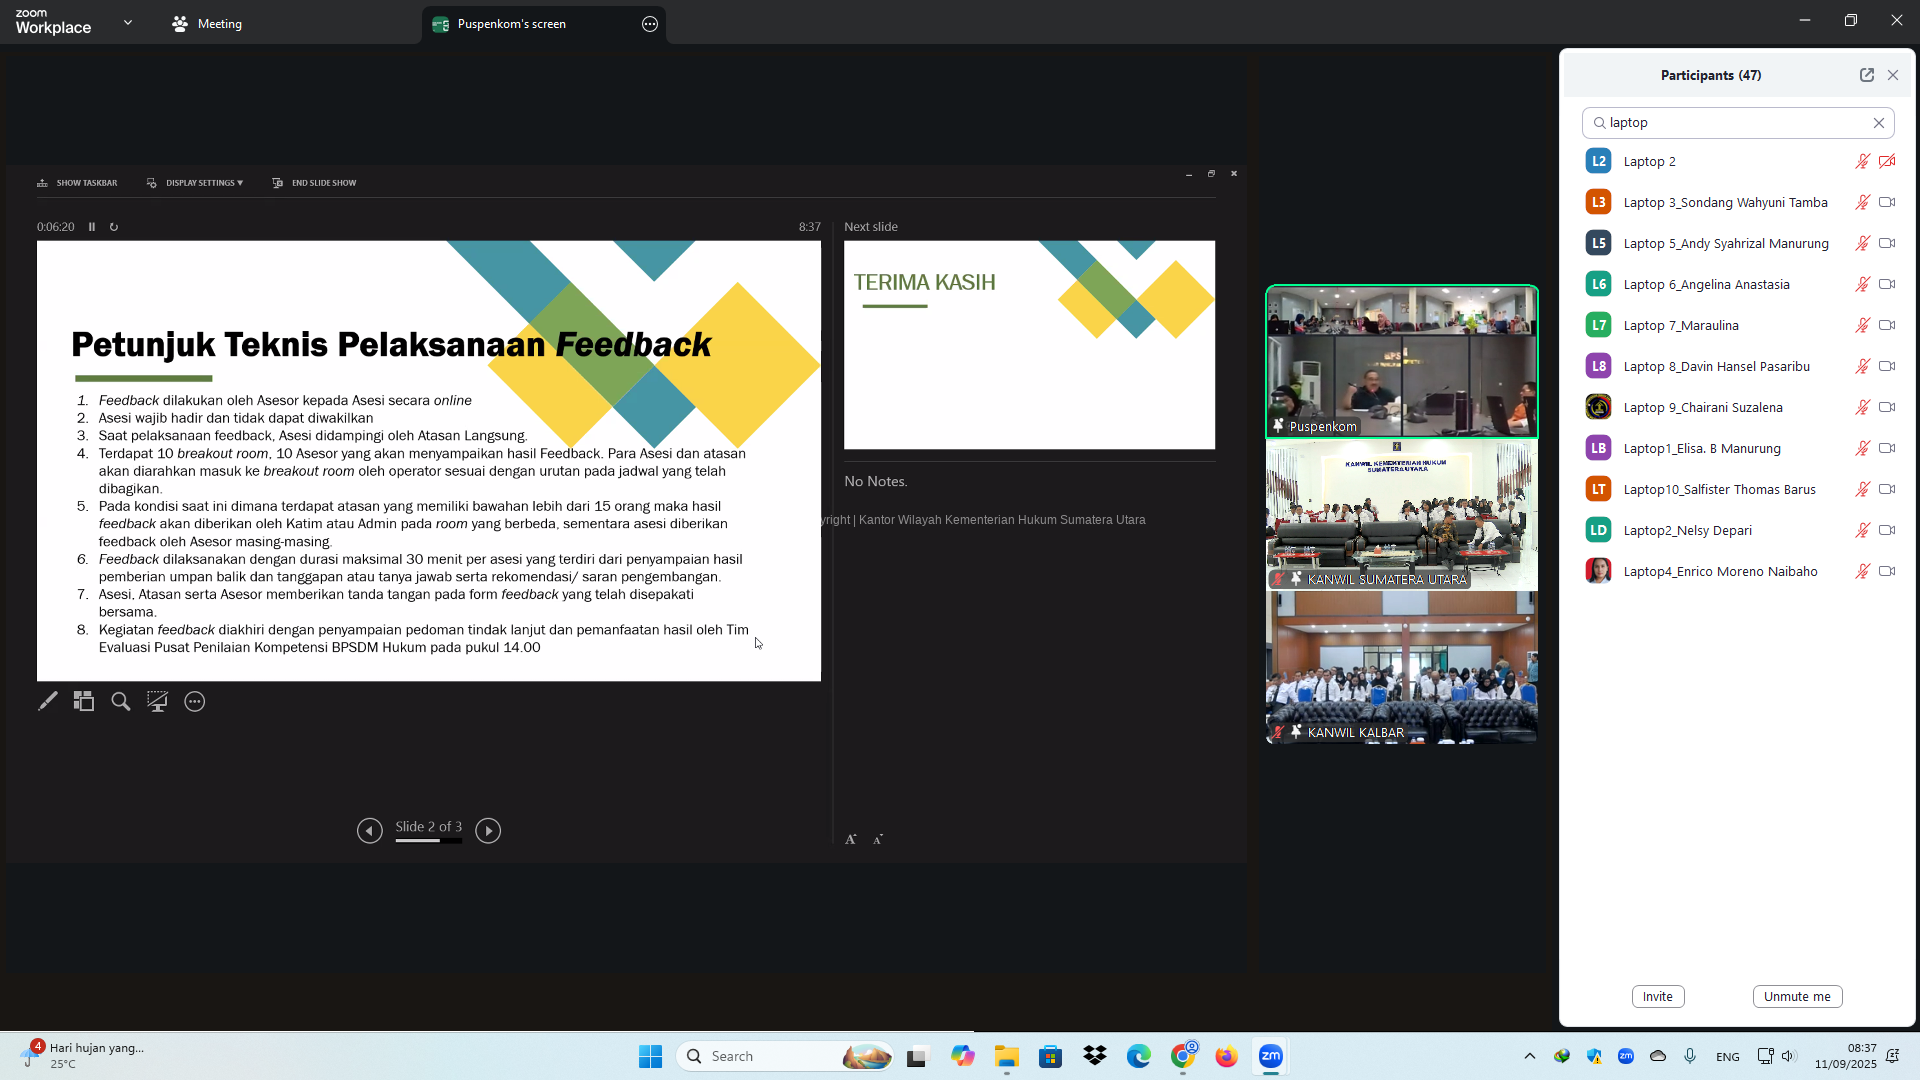Click the Unmute me button
1920x1080 pixels.
tap(1797, 996)
